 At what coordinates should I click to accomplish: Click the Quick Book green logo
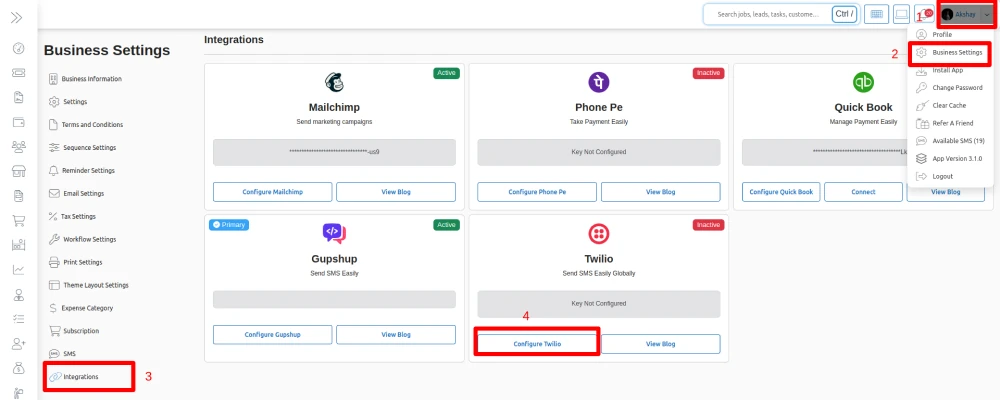pos(864,82)
